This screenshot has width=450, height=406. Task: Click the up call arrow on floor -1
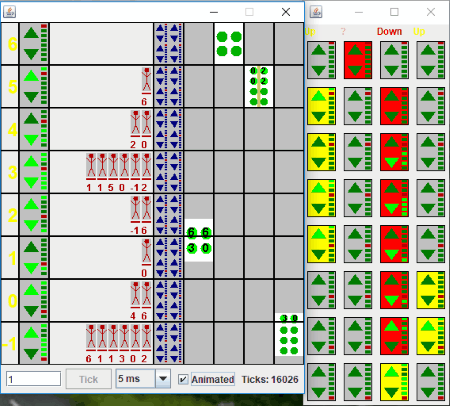point(31,333)
